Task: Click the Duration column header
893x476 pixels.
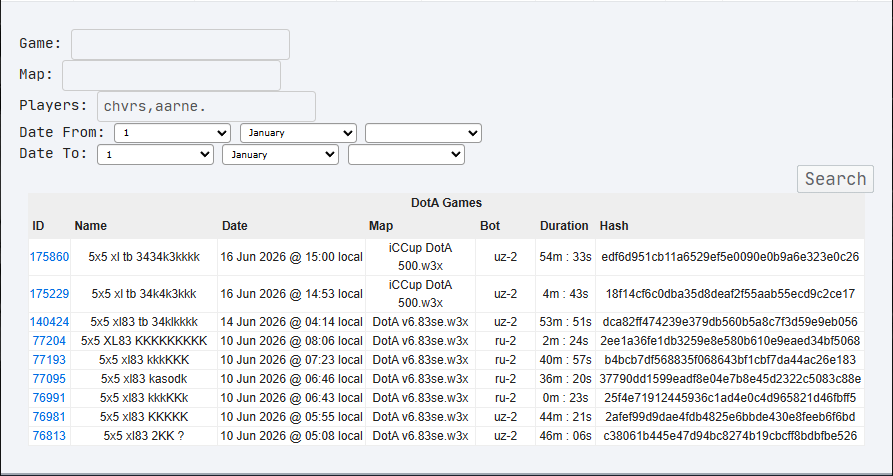Action: click(564, 225)
